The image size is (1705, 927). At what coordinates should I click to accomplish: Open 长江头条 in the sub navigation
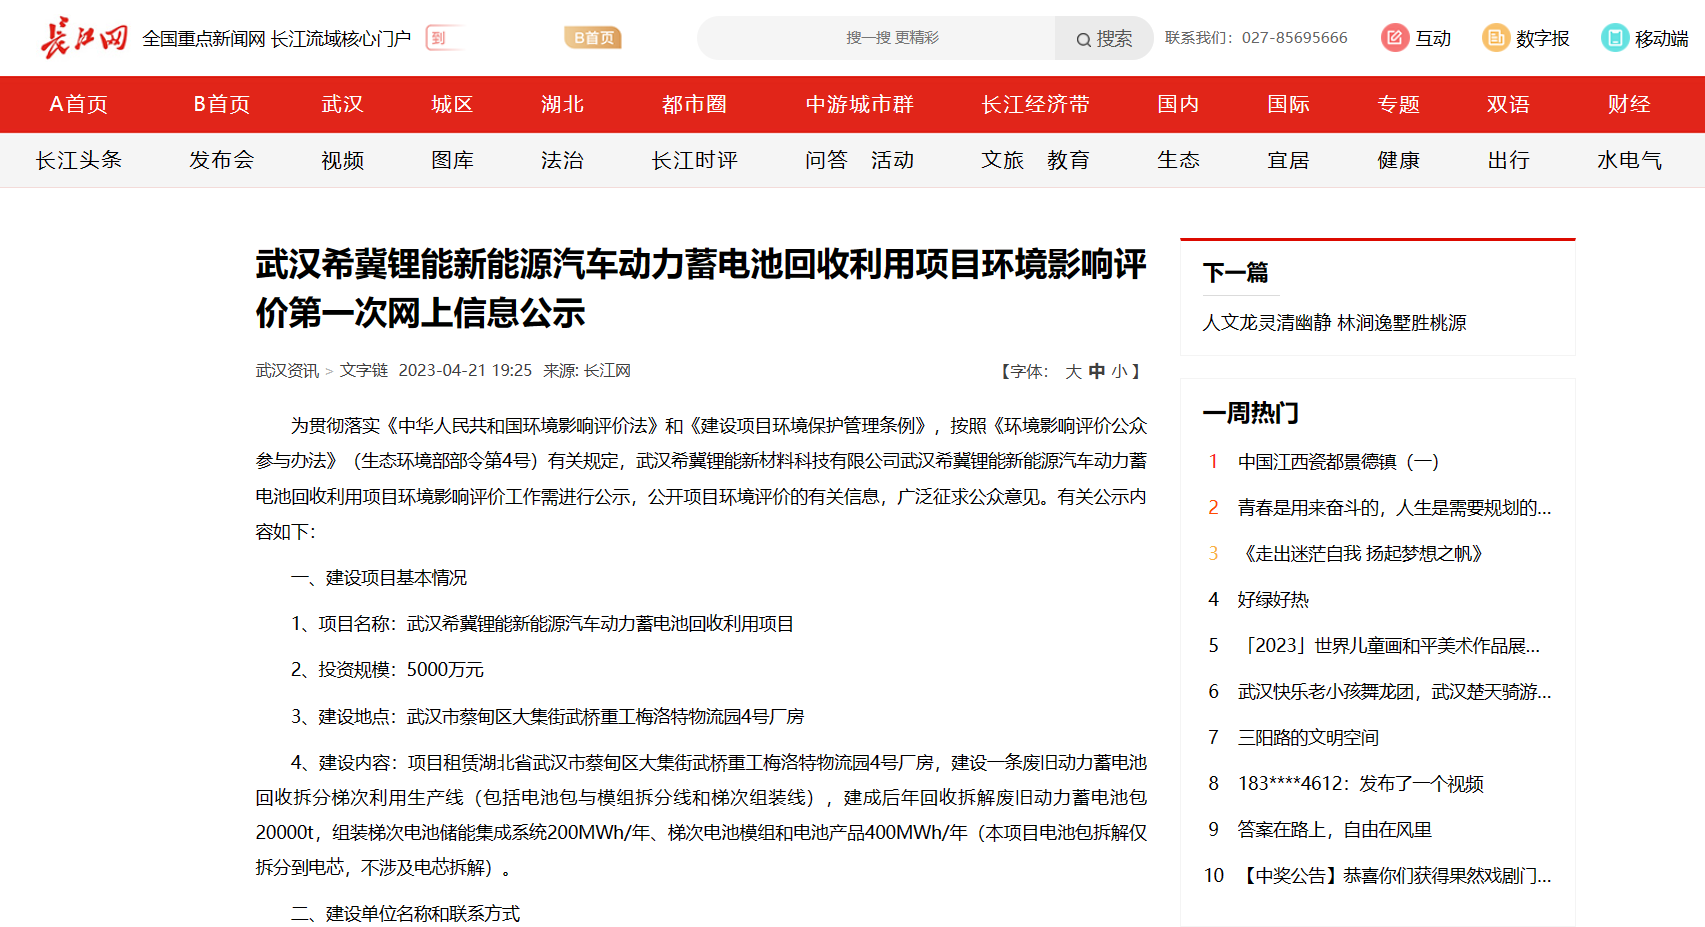(79, 160)
